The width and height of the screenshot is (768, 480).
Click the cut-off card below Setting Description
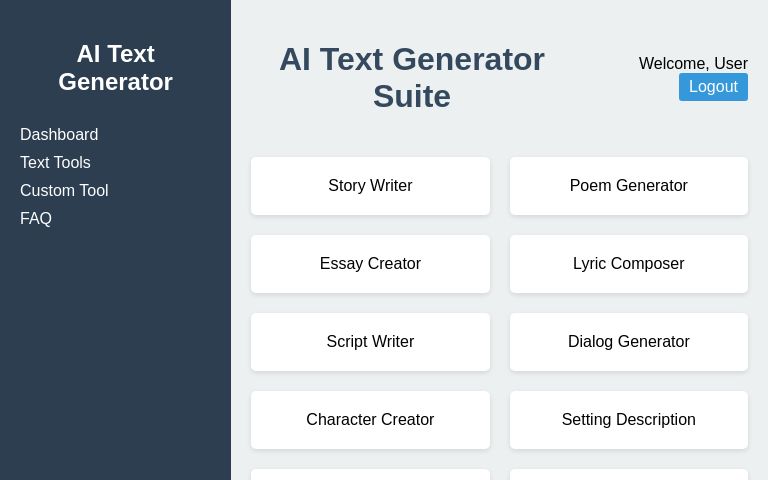628,475
